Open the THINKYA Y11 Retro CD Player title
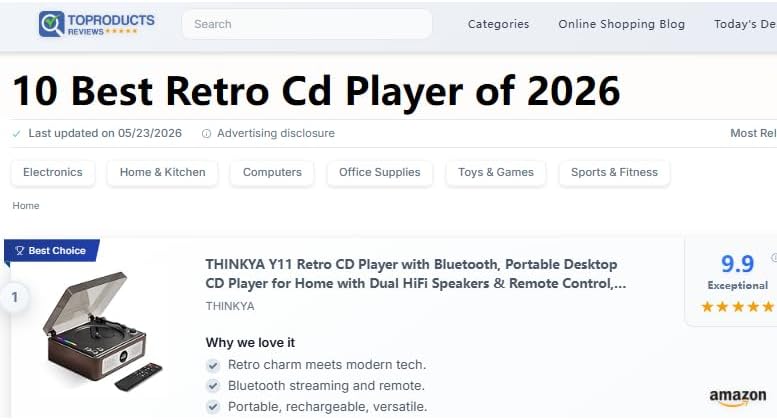The width and height of the screenshot is (777, 420). click(x=416, y=274)
